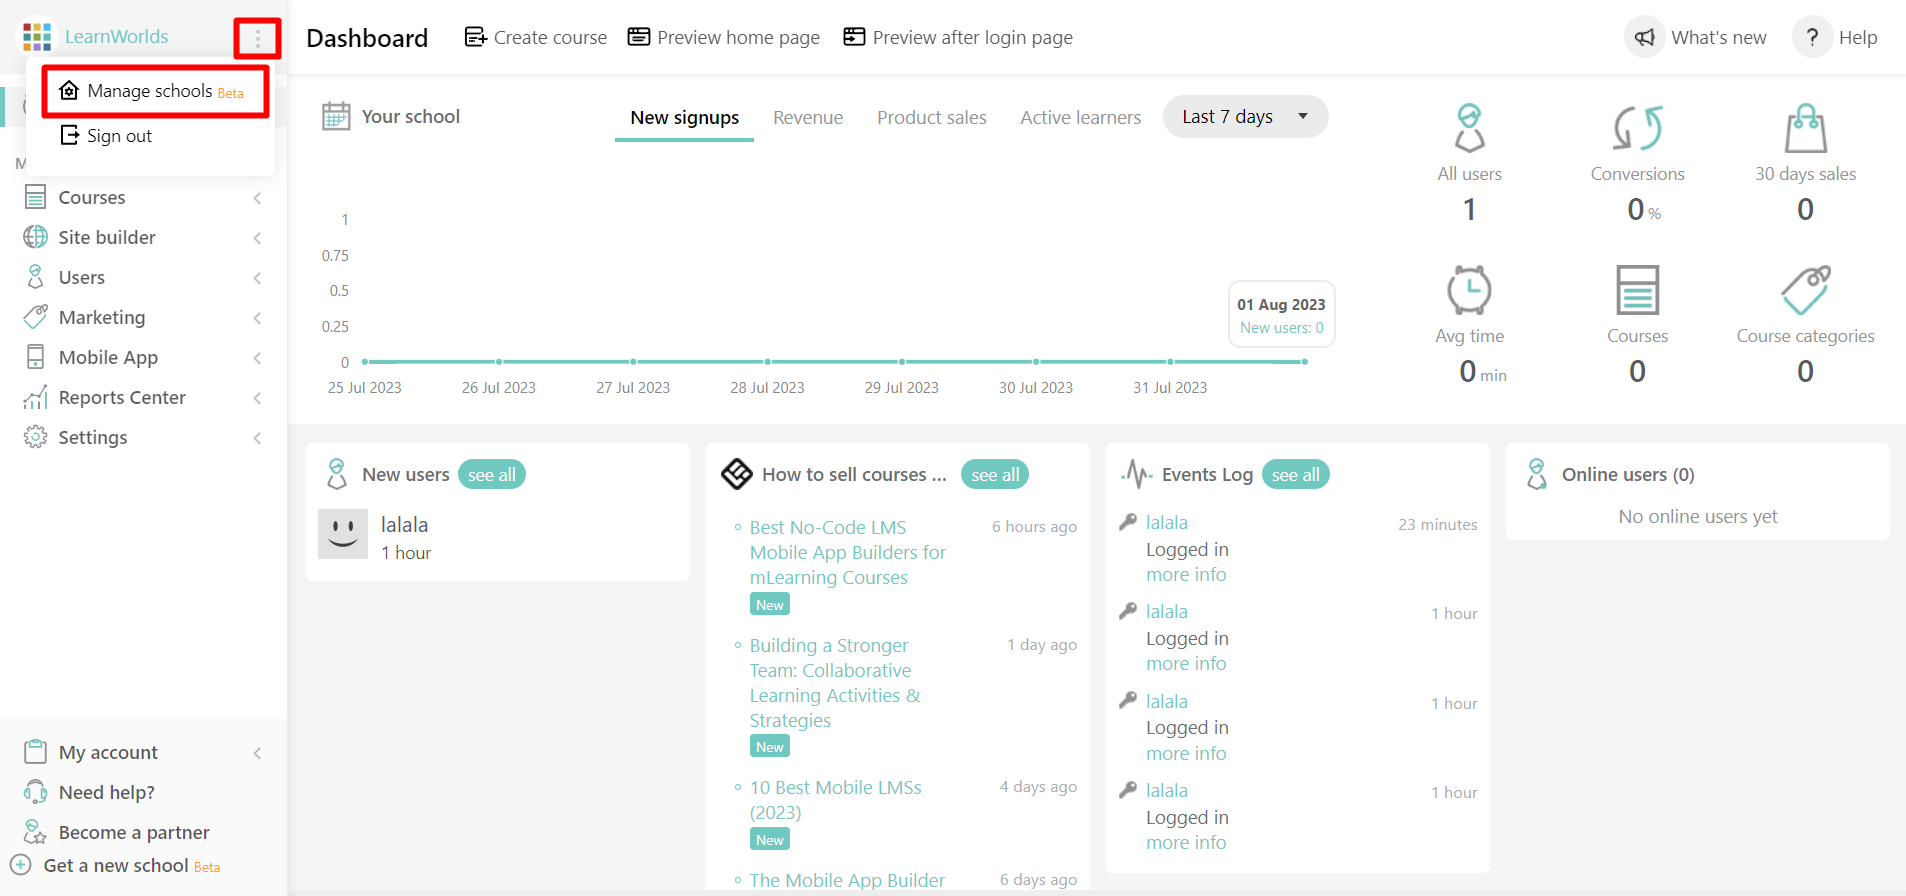Click the Conversions arrows icon
This screenshot has height=896, width=1906.
click(x=1637, y=128)
